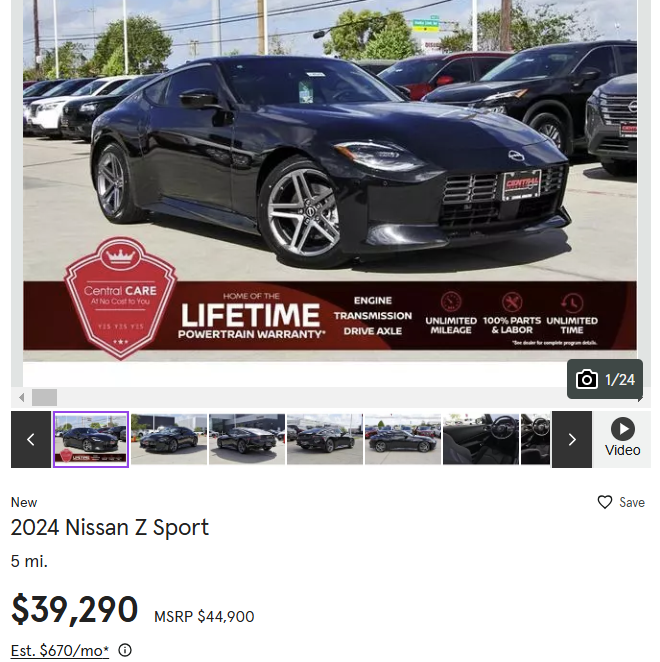Image resolution: width=660 pixels, height=662 pixels.
Task: Click the Save text label
Action: 632,502
